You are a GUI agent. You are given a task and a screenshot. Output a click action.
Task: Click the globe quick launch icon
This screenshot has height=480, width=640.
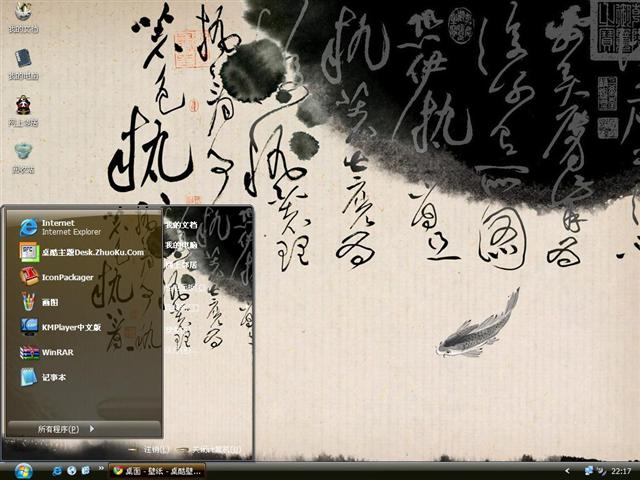(x=72, y=471)
